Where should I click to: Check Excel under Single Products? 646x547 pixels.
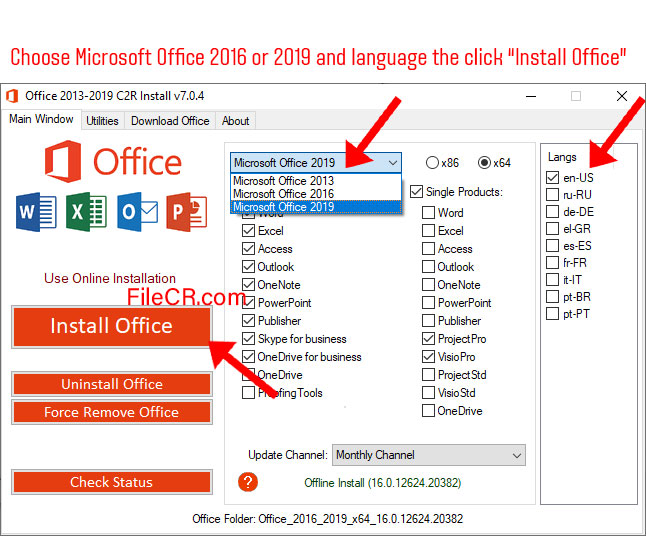click(x=428, y=231)
